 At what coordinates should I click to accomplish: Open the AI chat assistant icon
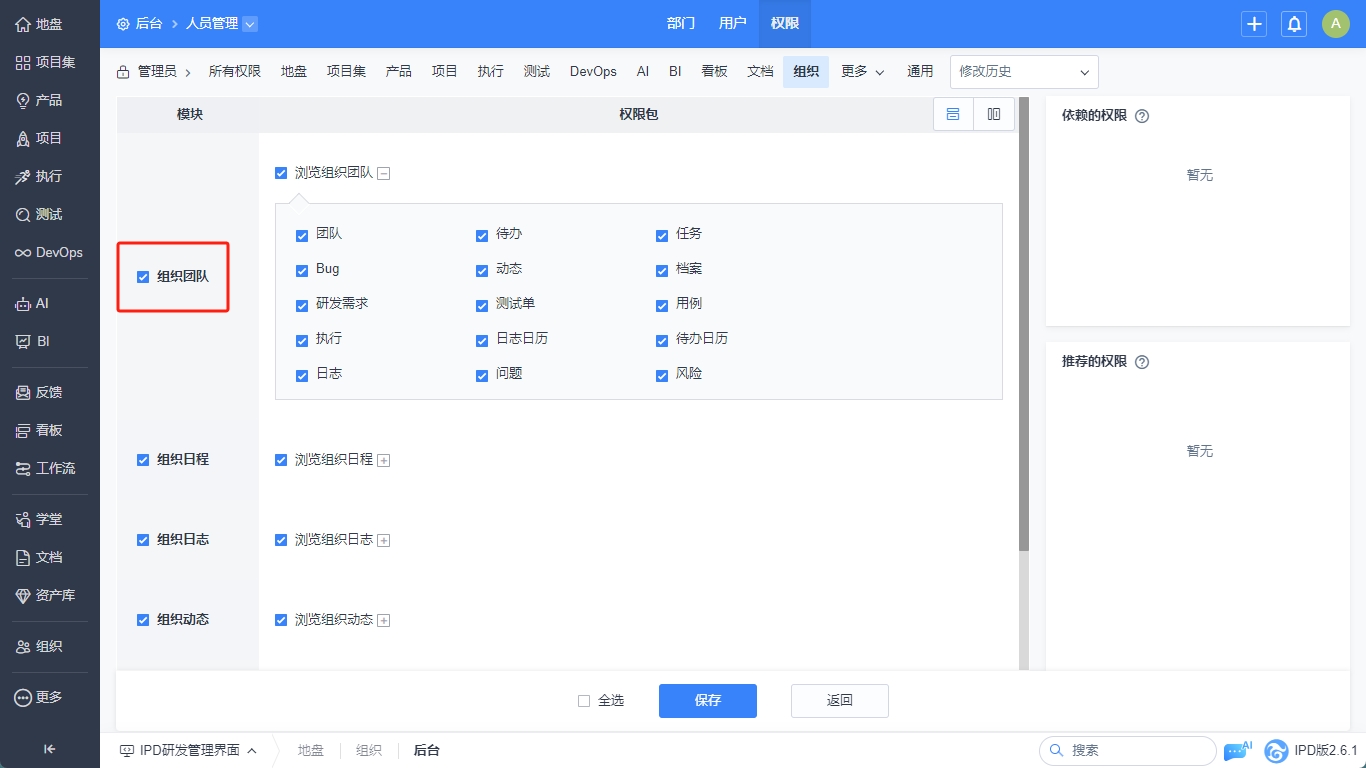pyautogui.click(x=1237, y=750)
